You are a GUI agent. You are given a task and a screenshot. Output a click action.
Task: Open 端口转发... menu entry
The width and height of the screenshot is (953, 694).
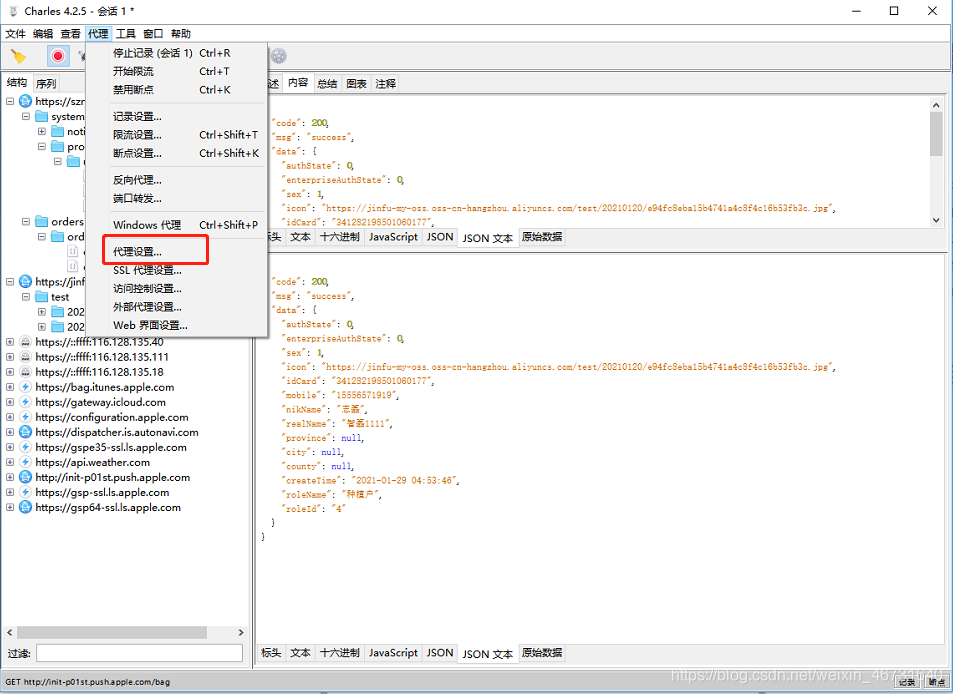tap(176, 198)
